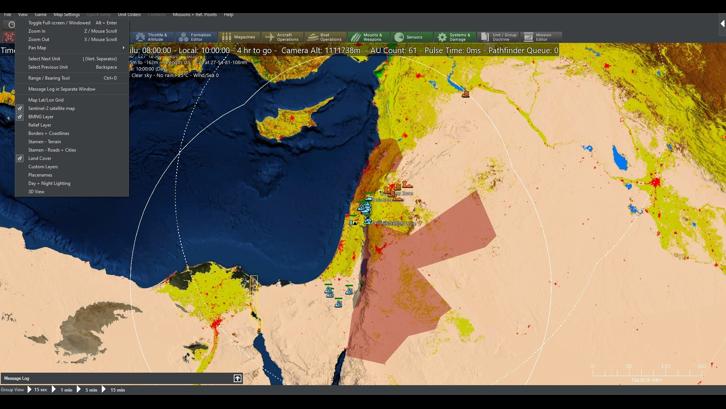Click the Camera Alt: 1111238m readout

(x=320, y=50)
